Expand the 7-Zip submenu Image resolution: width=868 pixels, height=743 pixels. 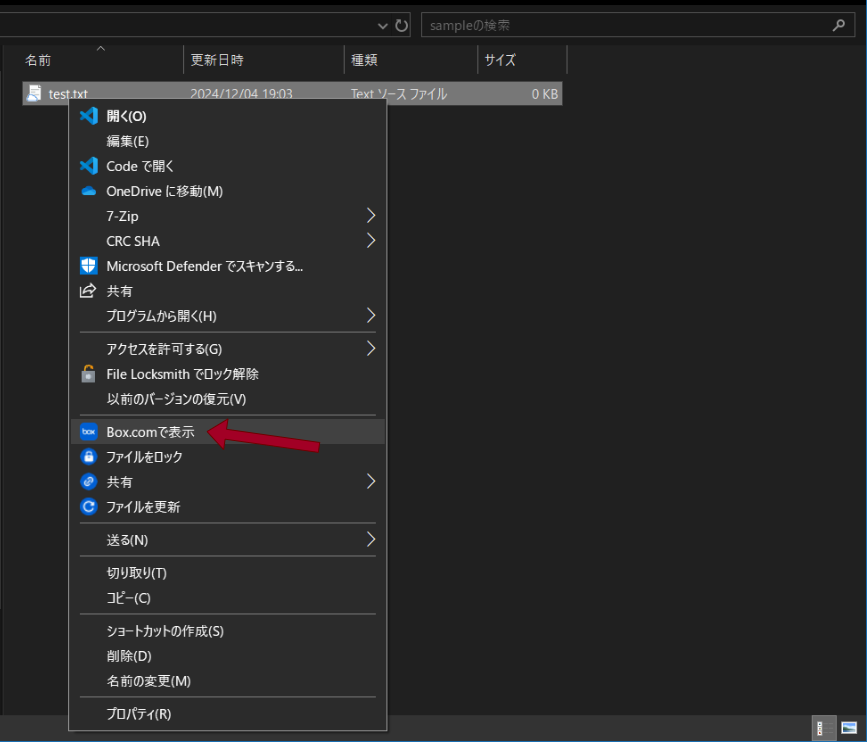click(x=120, y=216)
